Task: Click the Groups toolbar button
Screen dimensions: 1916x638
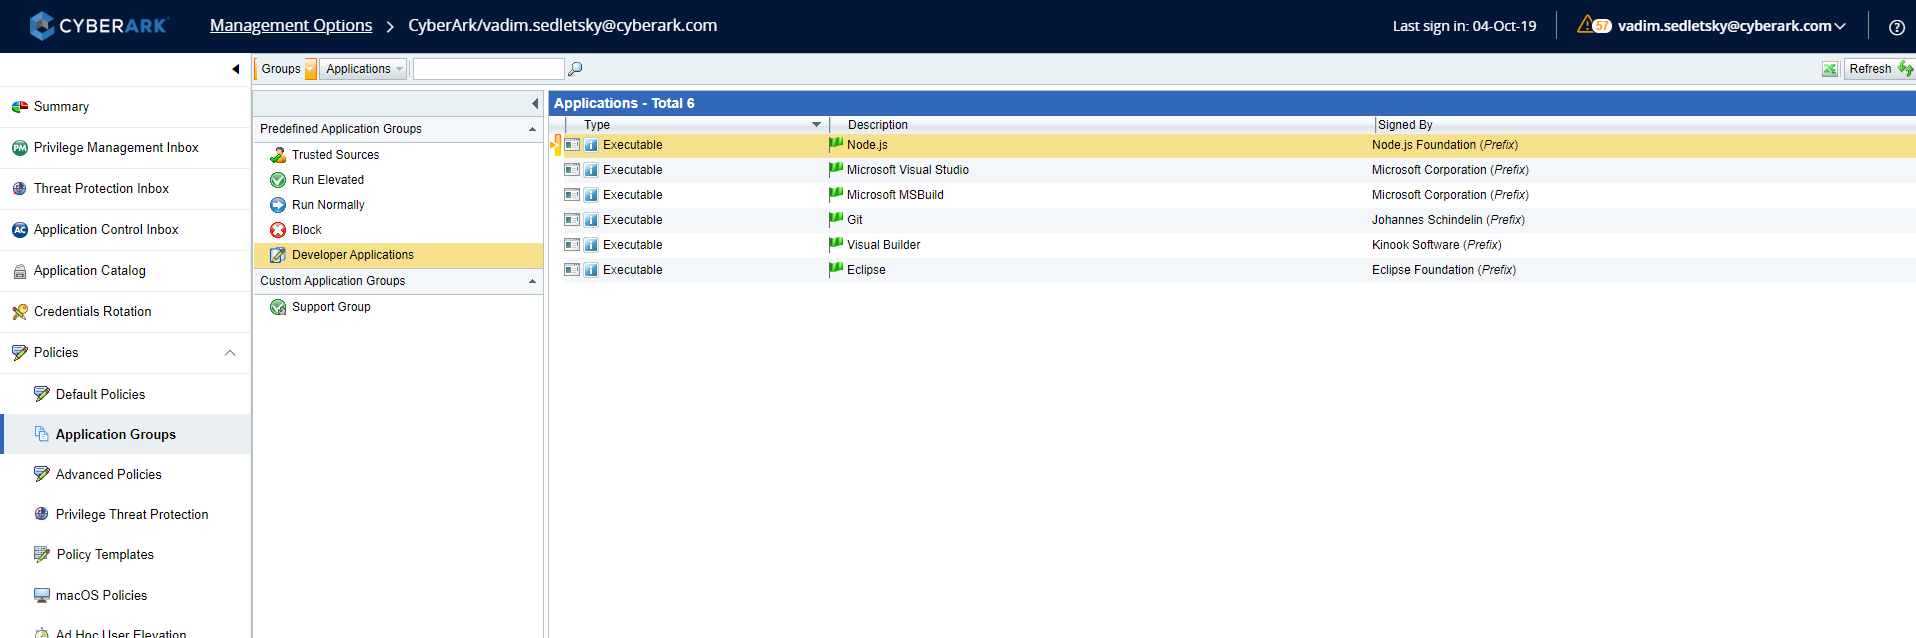Action: coord(281,69)
